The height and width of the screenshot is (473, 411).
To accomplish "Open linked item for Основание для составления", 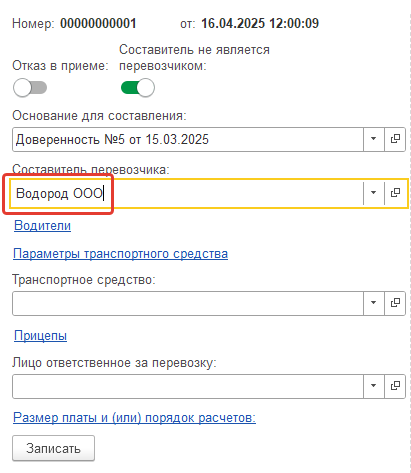I will click(395, 139).
